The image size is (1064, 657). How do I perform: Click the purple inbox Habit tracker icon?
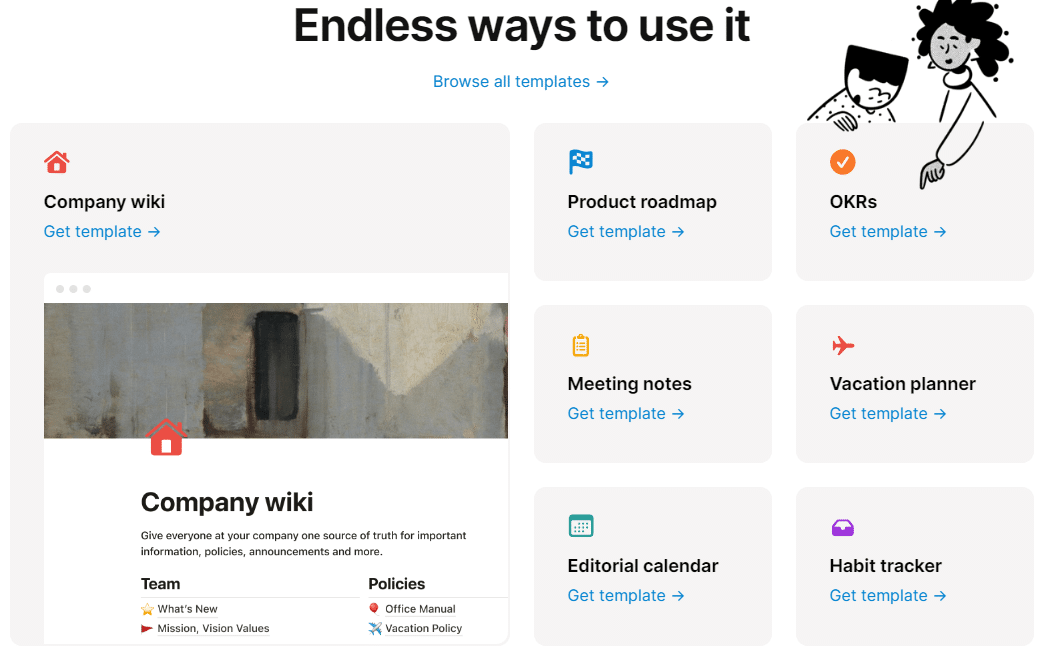tap(843, 527)
